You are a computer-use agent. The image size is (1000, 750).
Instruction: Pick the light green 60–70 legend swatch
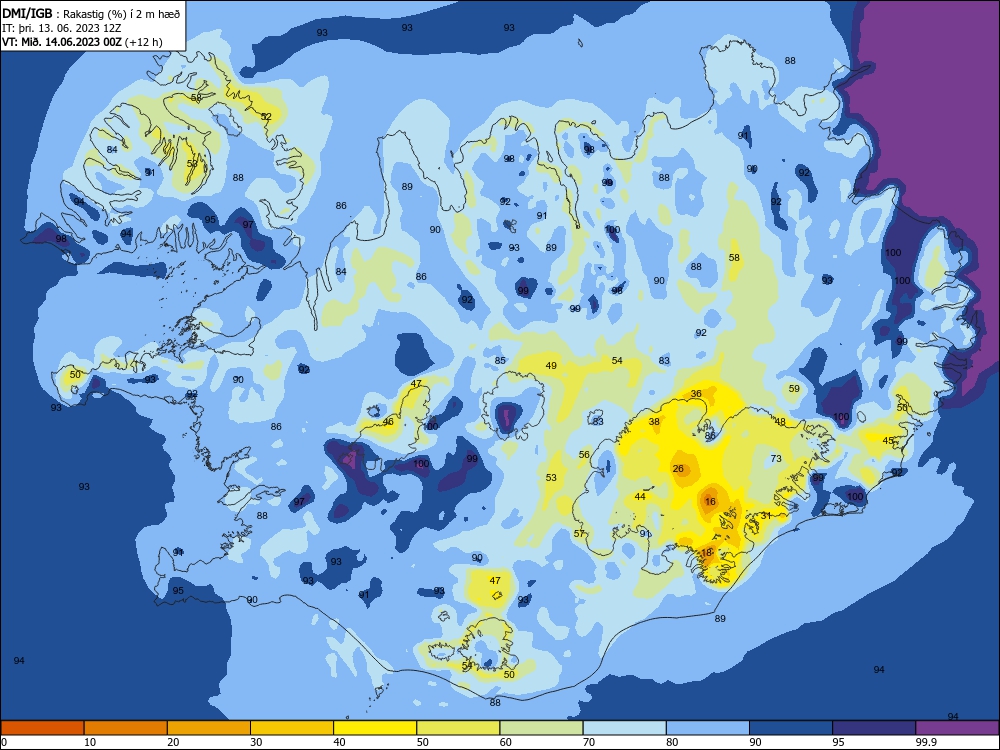coord(541,728)
